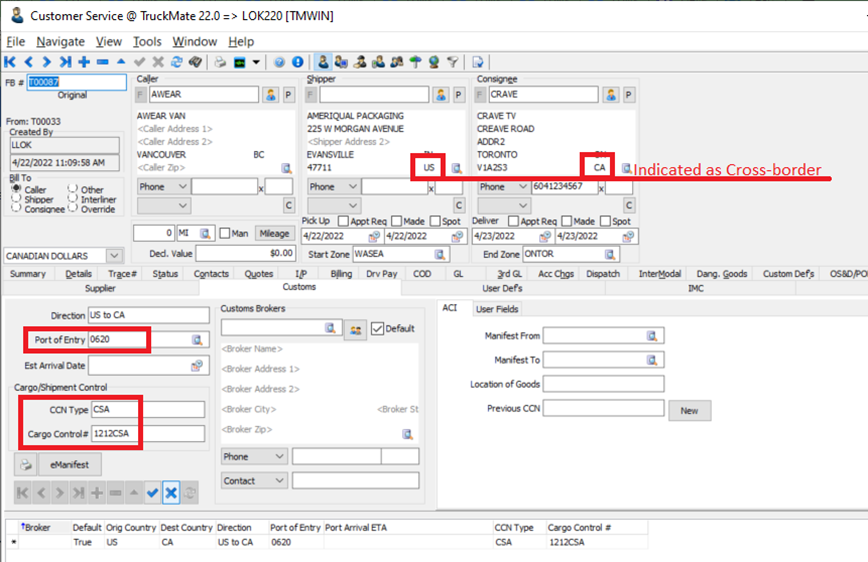Open Port of Entry lookup icon
The width and height of the screenshot is (868, 562).
click(197, 341)
